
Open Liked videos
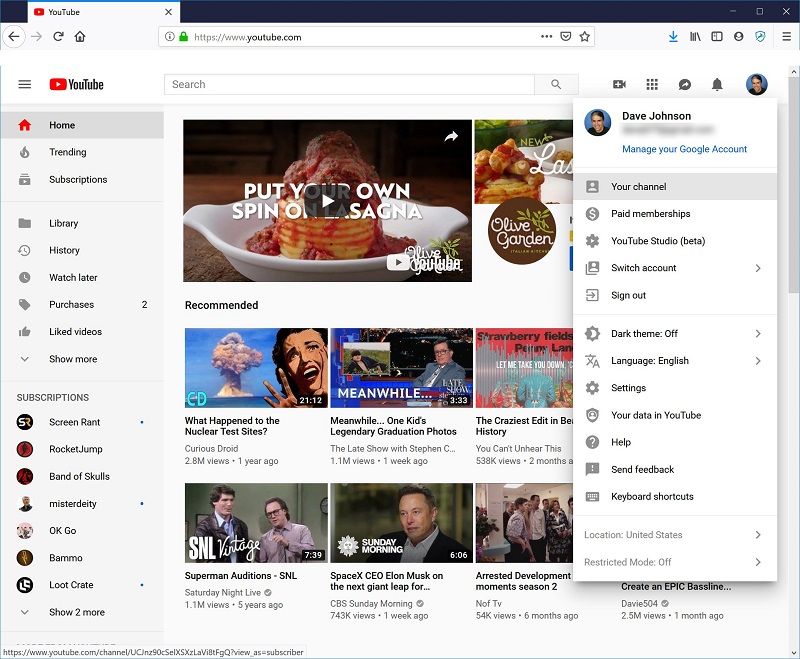[x=82, y=332]
